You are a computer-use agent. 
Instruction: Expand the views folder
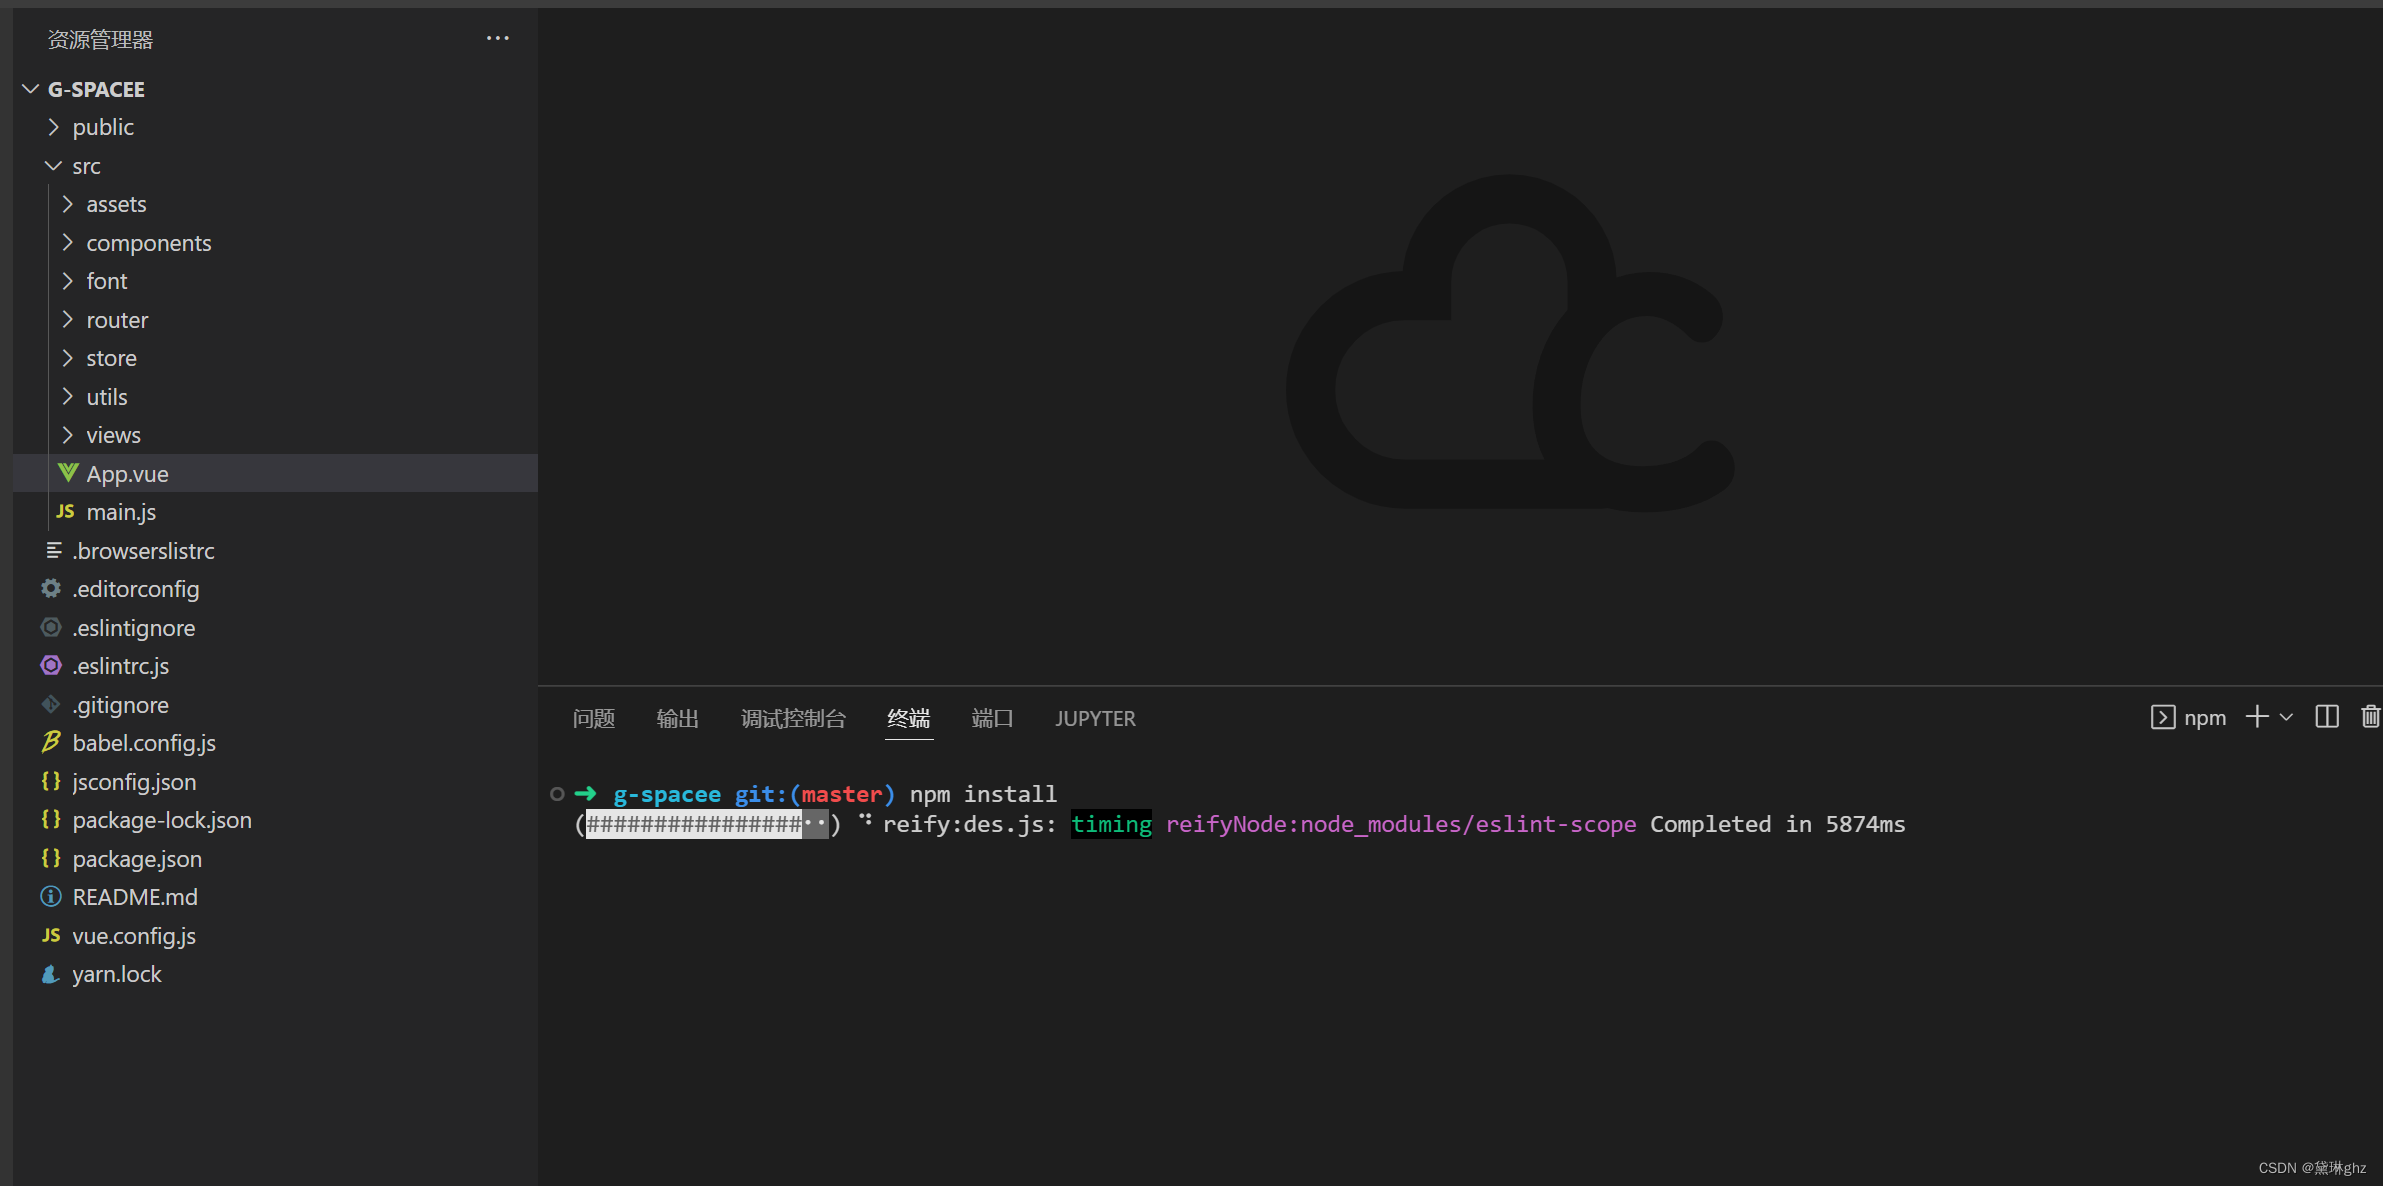pos(68,435)
